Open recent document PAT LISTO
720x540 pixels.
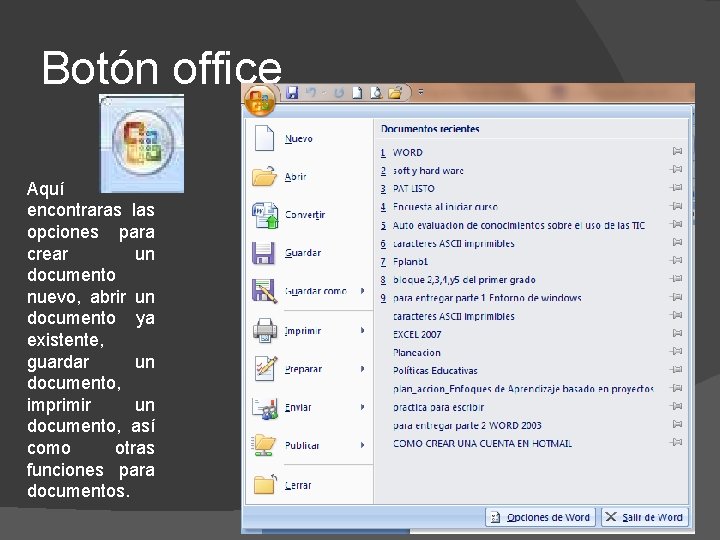pyautogui.click(x=413, y=189)
